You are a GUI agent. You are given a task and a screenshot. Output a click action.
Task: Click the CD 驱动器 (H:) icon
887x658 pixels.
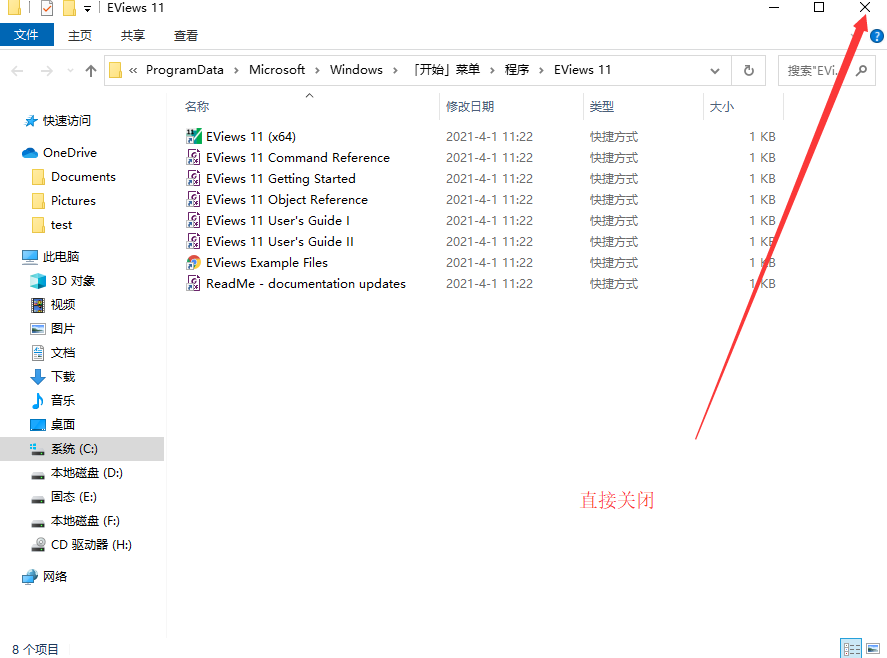38,545
